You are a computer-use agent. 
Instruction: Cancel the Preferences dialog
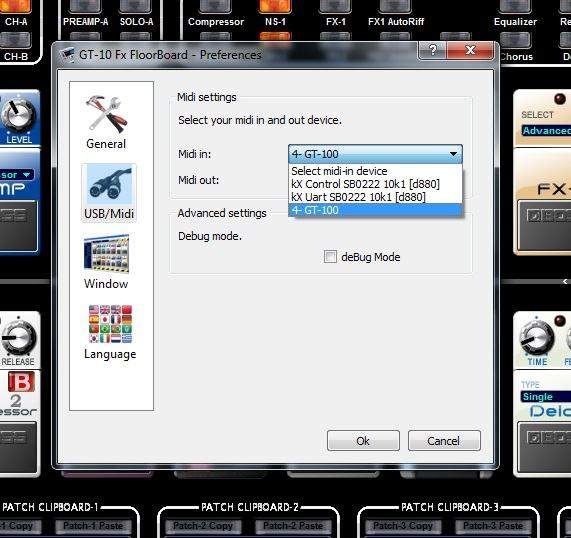[x=444, y=441]
